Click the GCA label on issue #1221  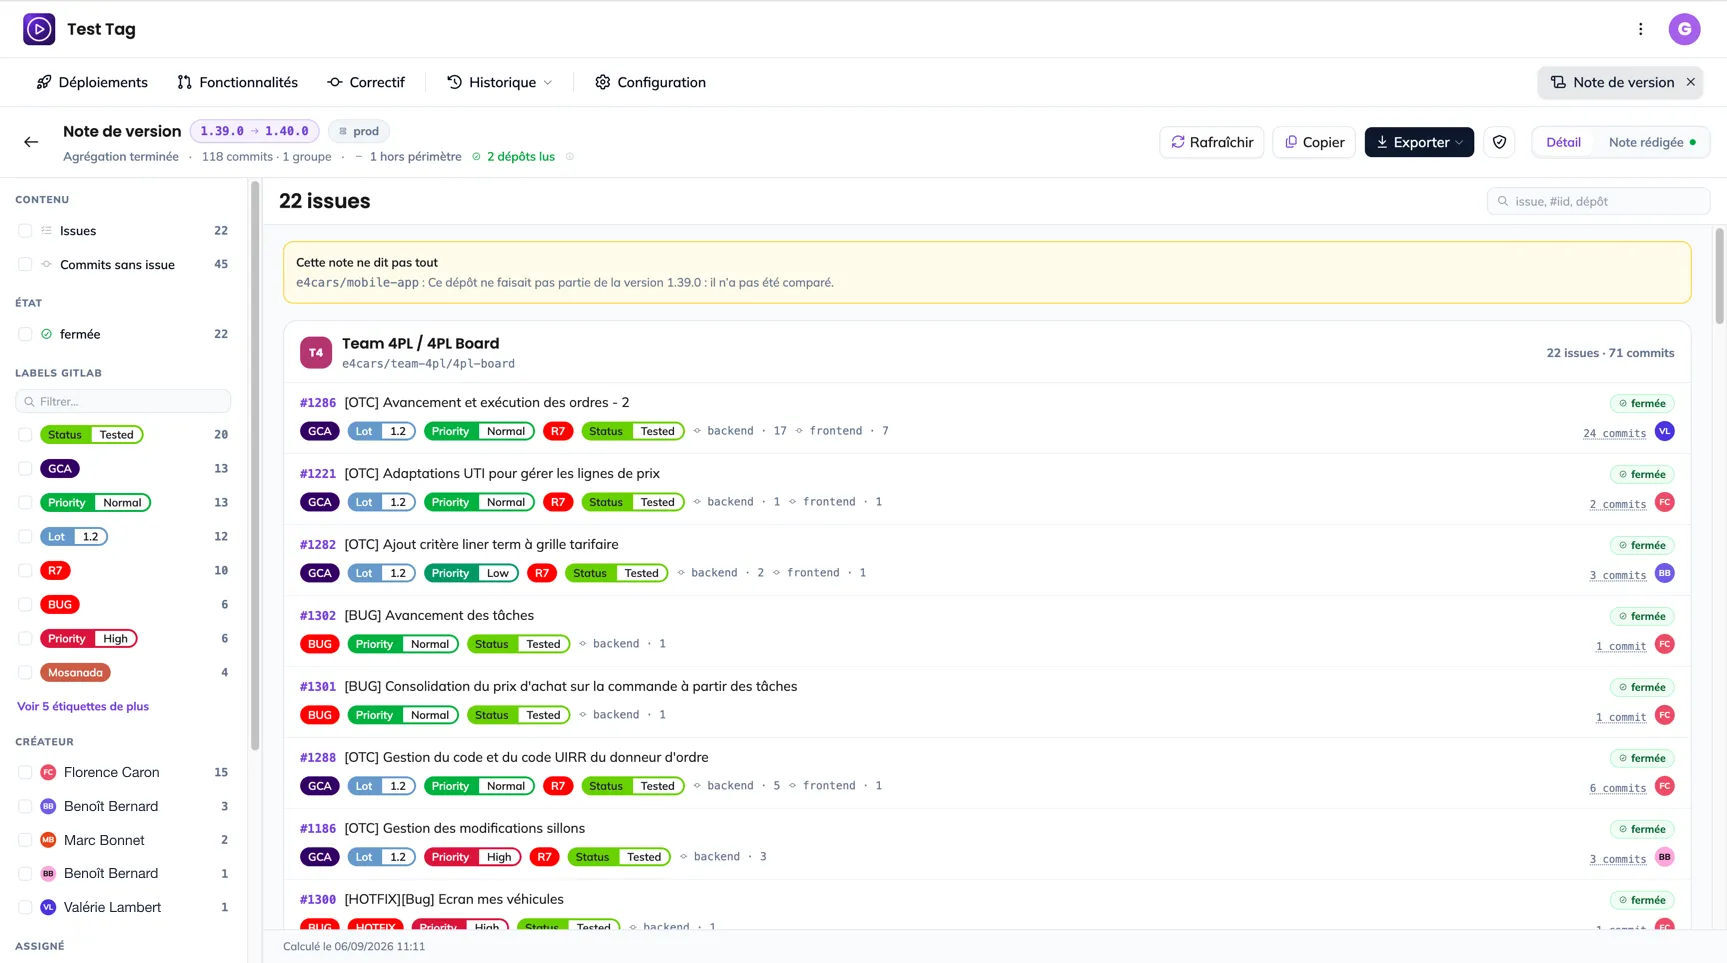tap(320, 502)
